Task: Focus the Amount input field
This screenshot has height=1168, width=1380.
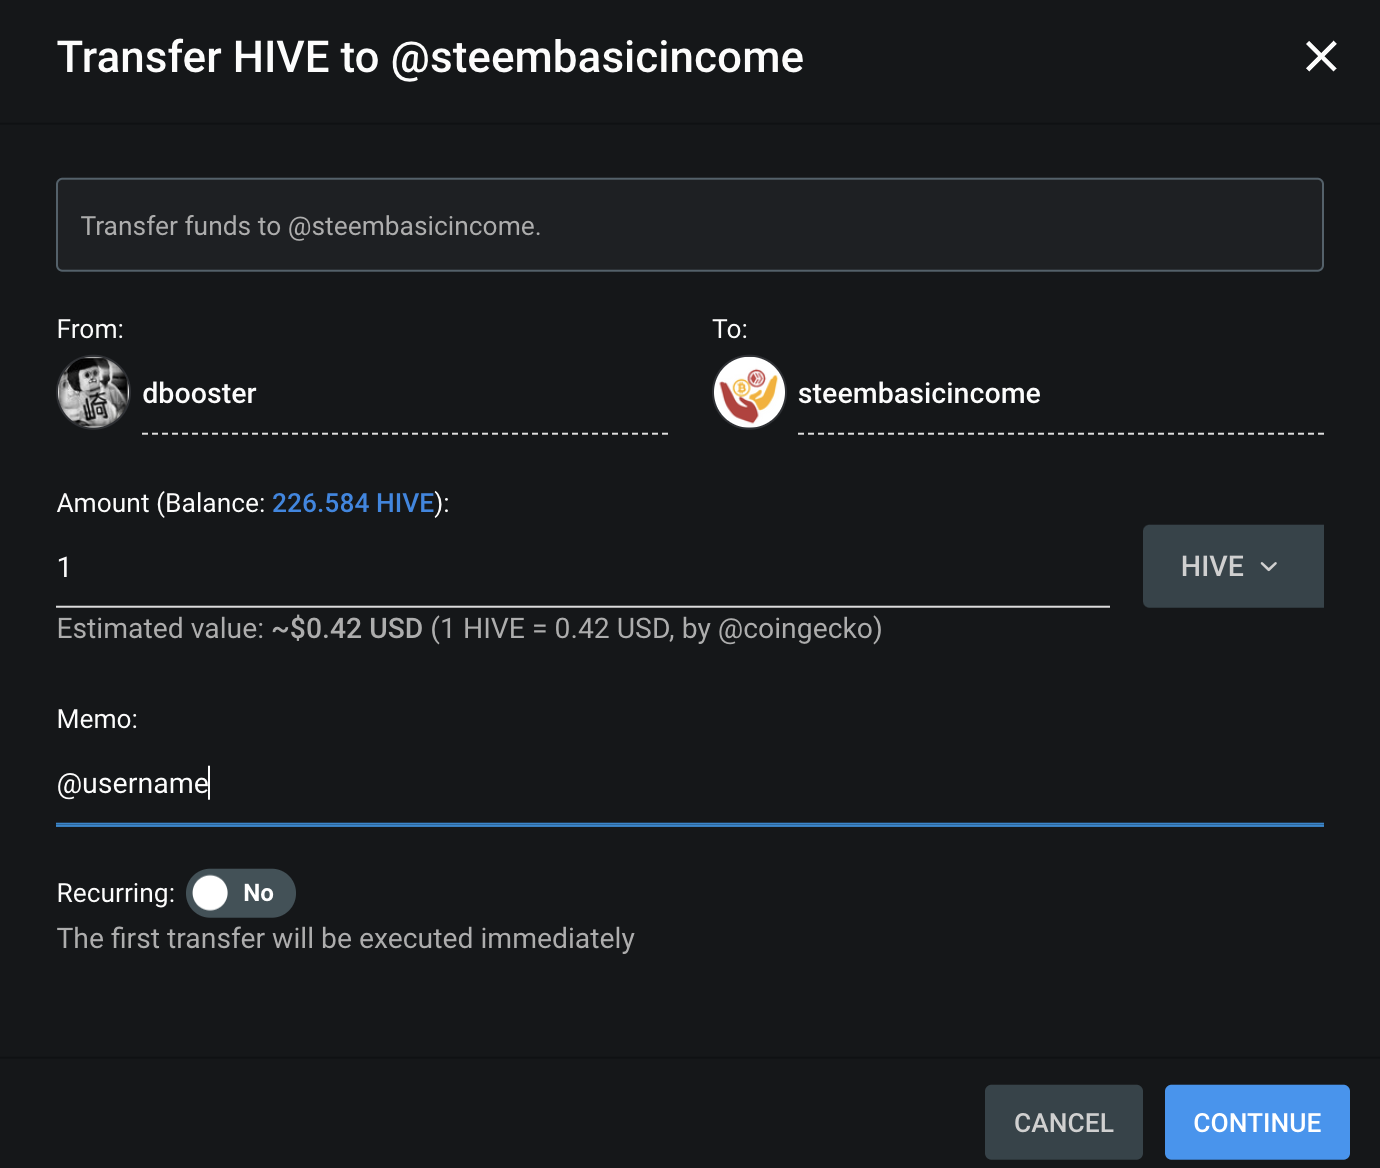Action: coord(583,567)
